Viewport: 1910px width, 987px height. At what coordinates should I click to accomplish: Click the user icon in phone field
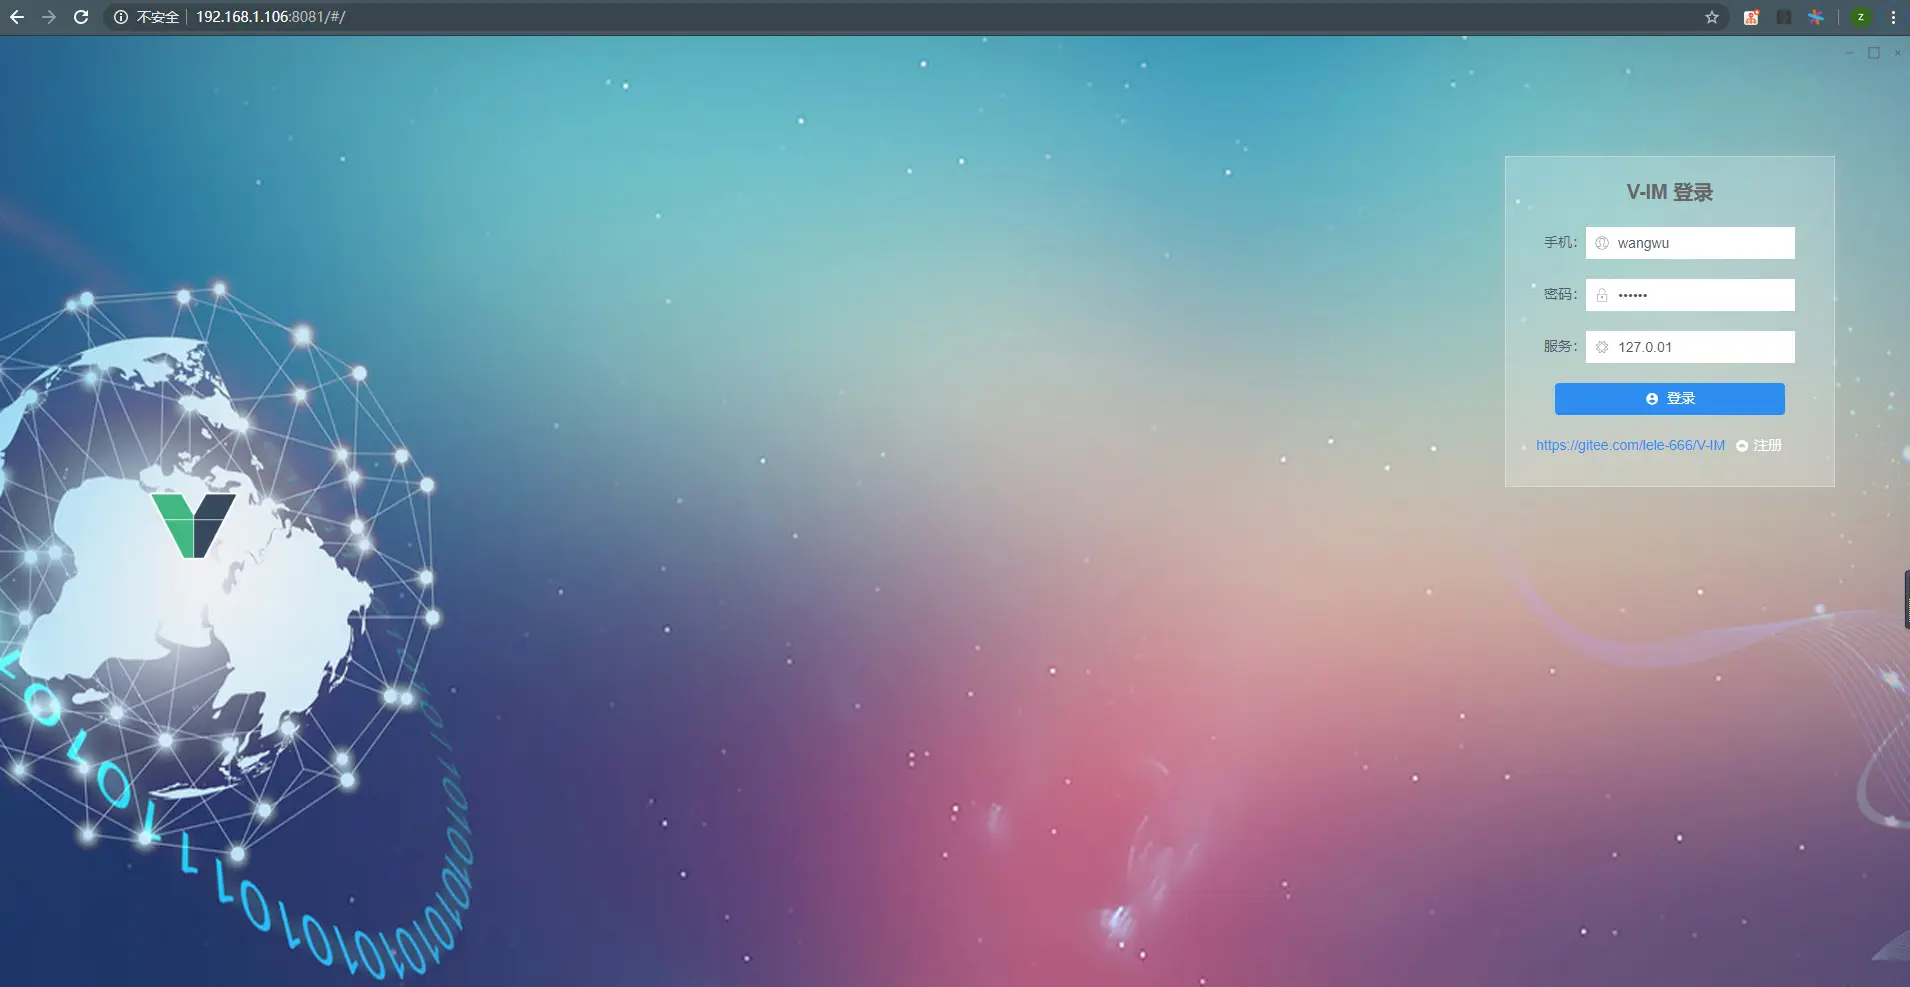click(1602, 243)
